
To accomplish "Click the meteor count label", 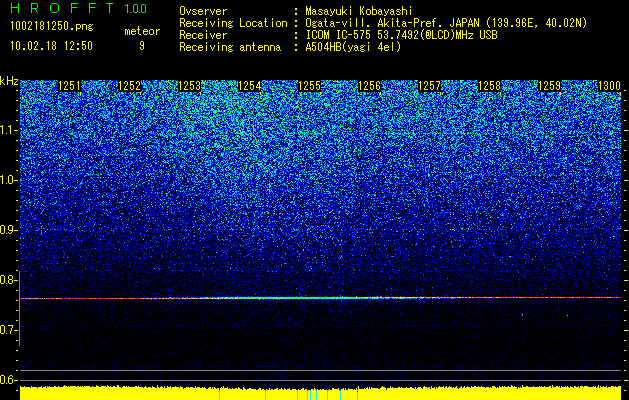I will click(142, 31).
